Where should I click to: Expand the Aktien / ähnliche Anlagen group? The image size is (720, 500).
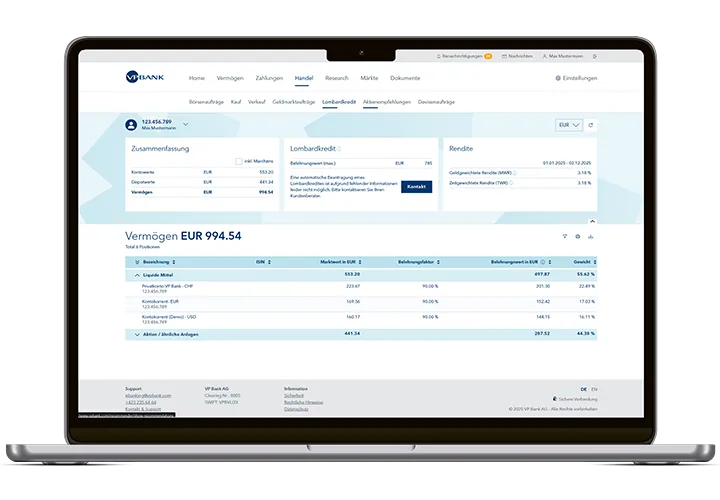(136, 334)
